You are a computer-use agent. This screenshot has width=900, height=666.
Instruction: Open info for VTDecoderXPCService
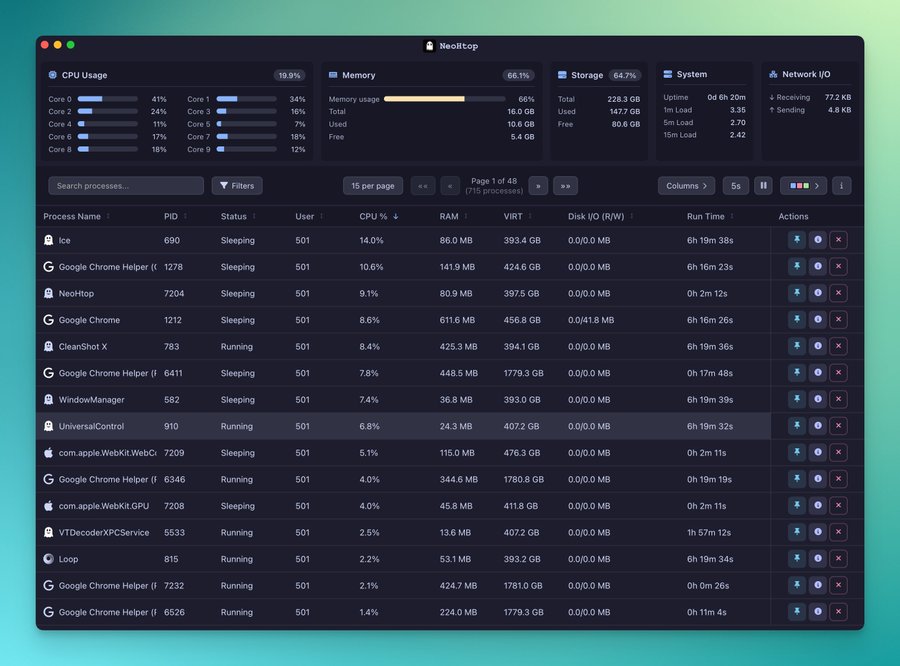817,532
